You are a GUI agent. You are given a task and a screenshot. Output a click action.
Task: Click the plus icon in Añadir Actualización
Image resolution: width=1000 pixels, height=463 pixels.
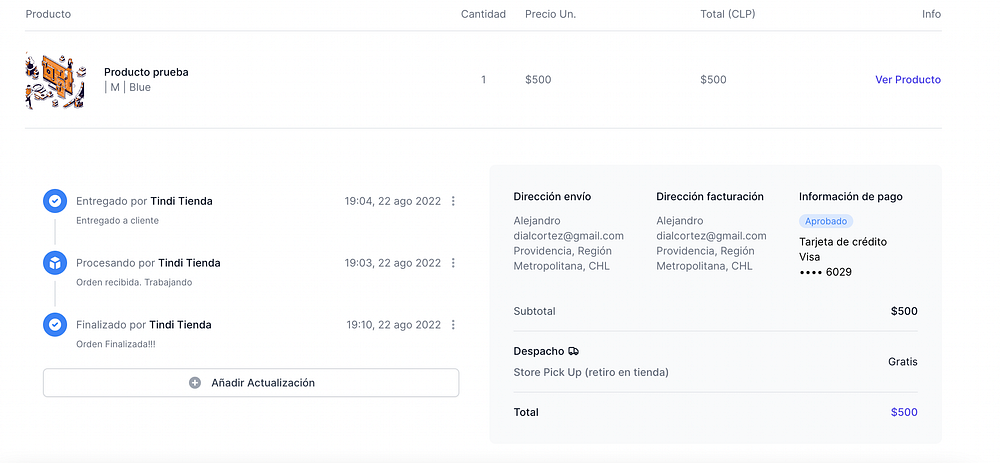tap(195, 383)
